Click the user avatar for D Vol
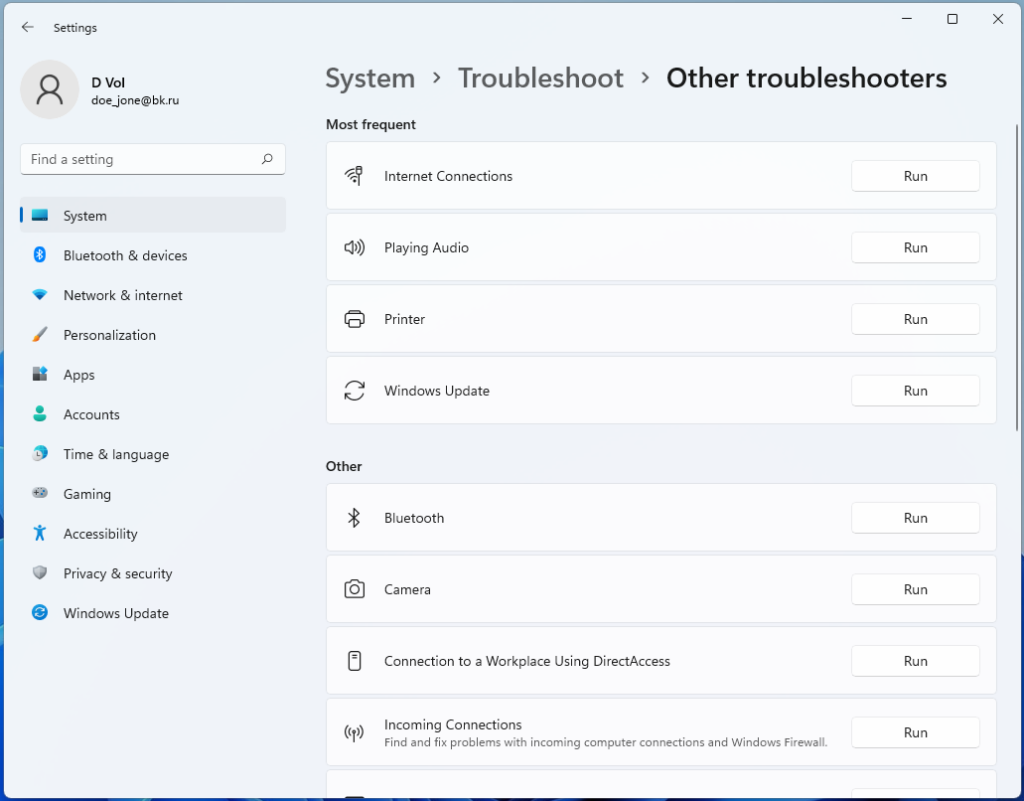1024x801 pixels. tap(49, 89)
